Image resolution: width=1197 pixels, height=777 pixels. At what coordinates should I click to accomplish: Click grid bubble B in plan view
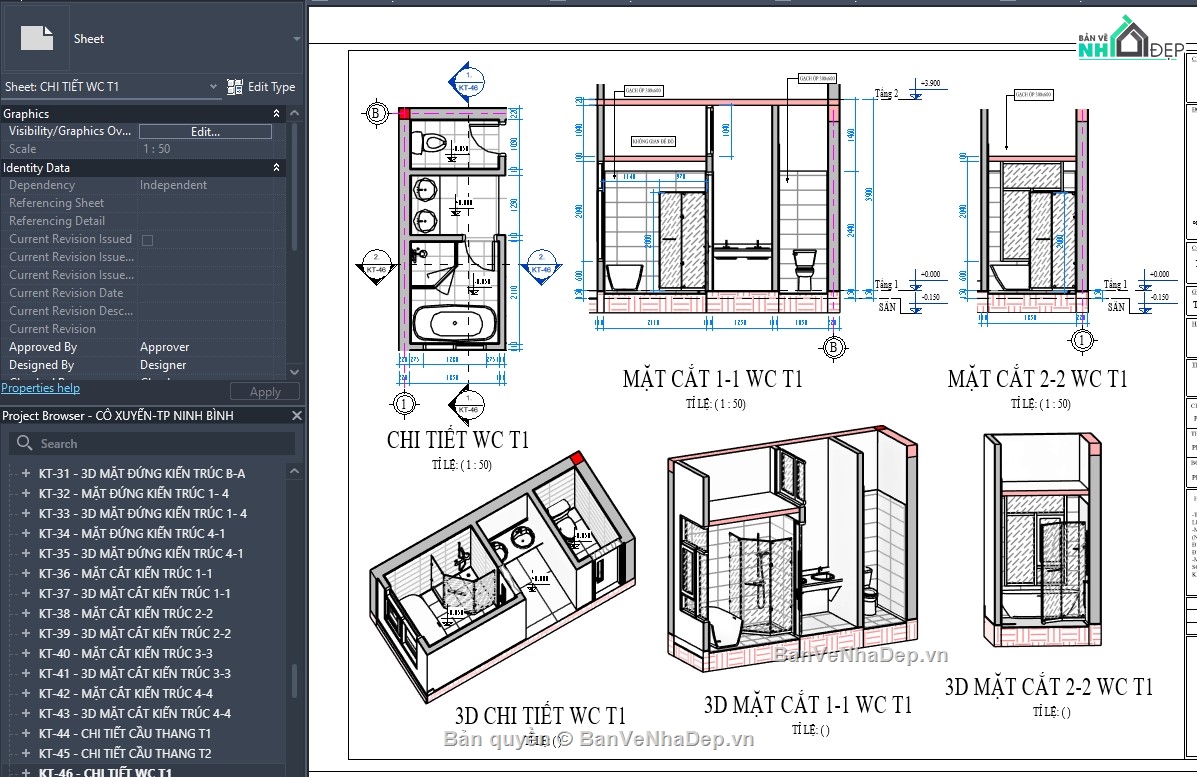pos(375,114)
